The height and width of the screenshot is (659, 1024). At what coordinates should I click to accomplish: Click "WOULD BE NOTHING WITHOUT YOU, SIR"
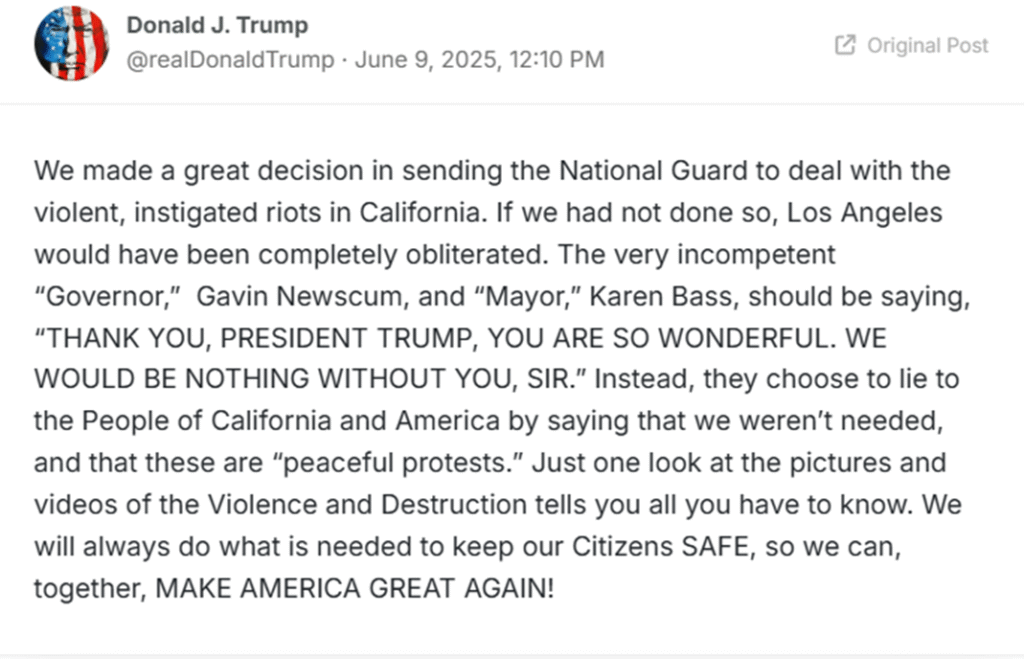(x=310, y=379)
